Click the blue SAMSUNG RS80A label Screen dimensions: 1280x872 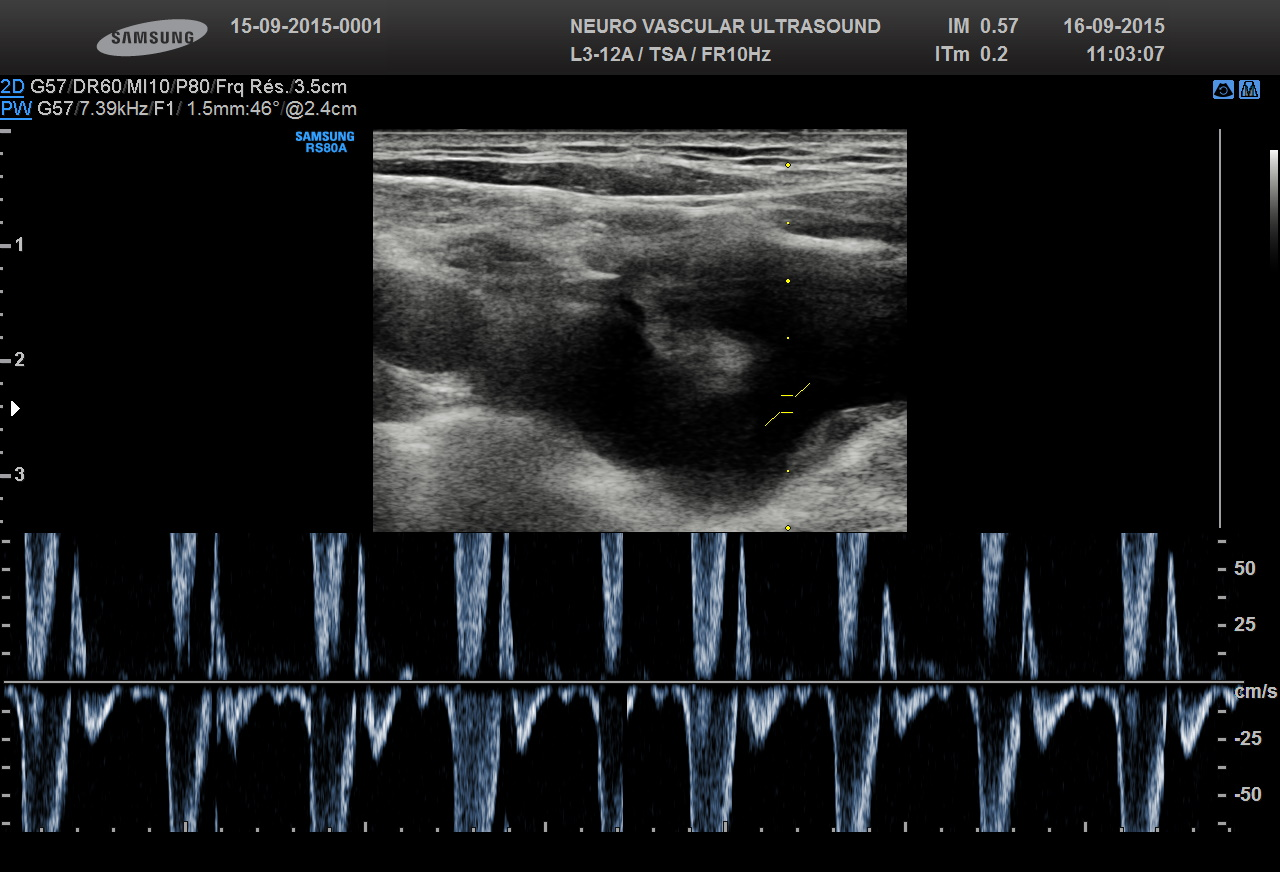[x=324, y=142]
